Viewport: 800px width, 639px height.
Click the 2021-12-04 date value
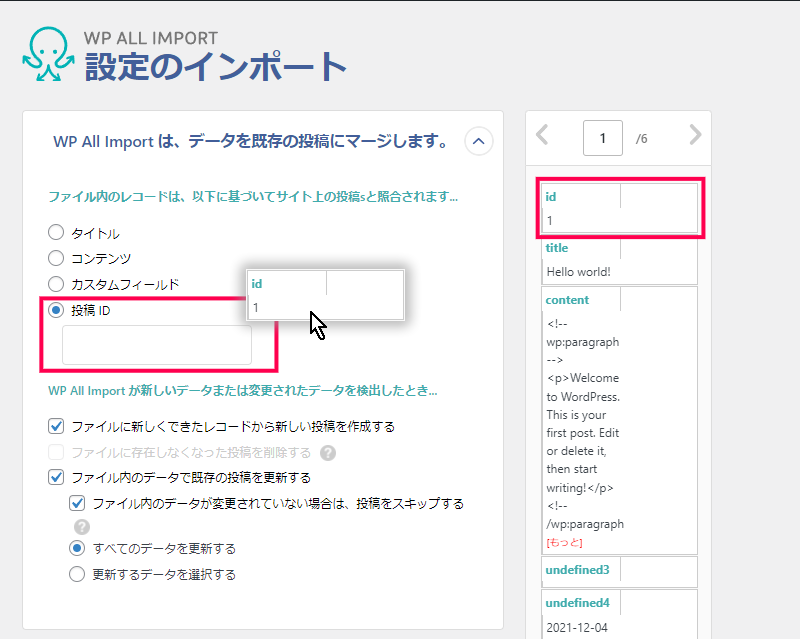pyautogui.click(x=577, y=628)
